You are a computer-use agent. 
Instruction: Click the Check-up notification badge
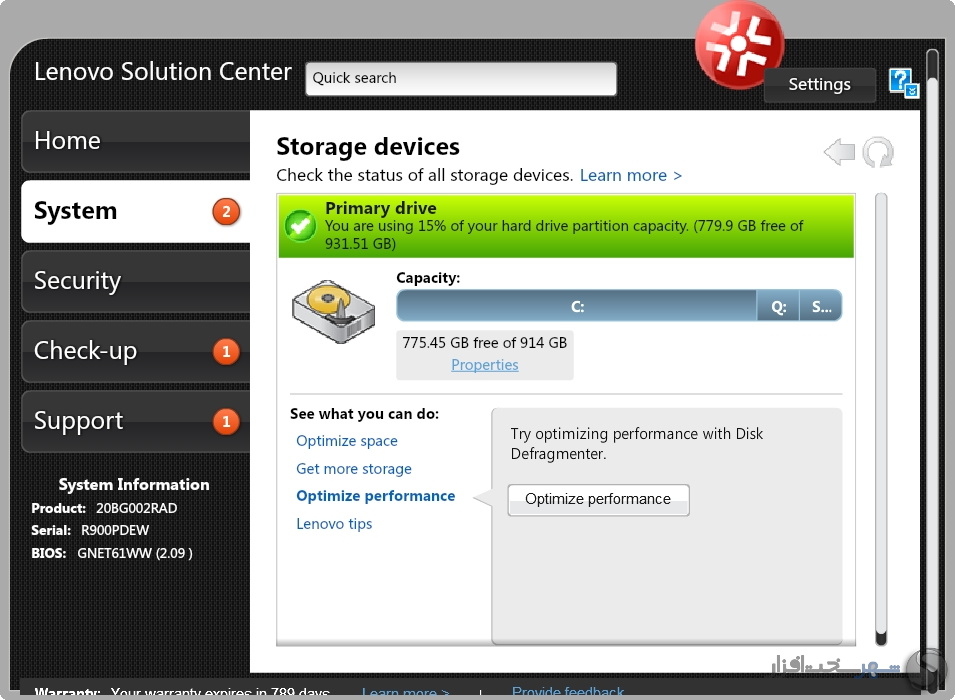[226, 352]
